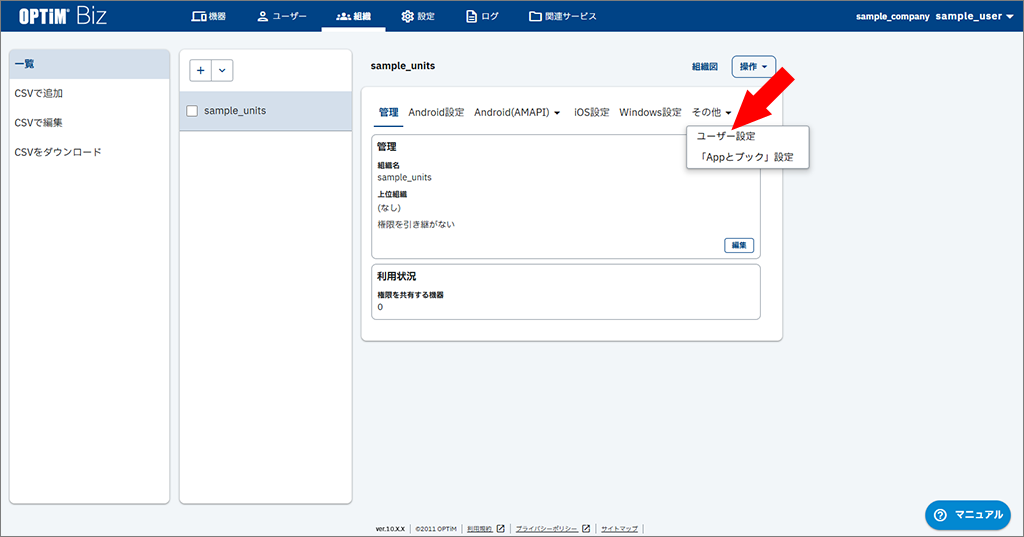Open 関連サービス related services

[562, 16]
